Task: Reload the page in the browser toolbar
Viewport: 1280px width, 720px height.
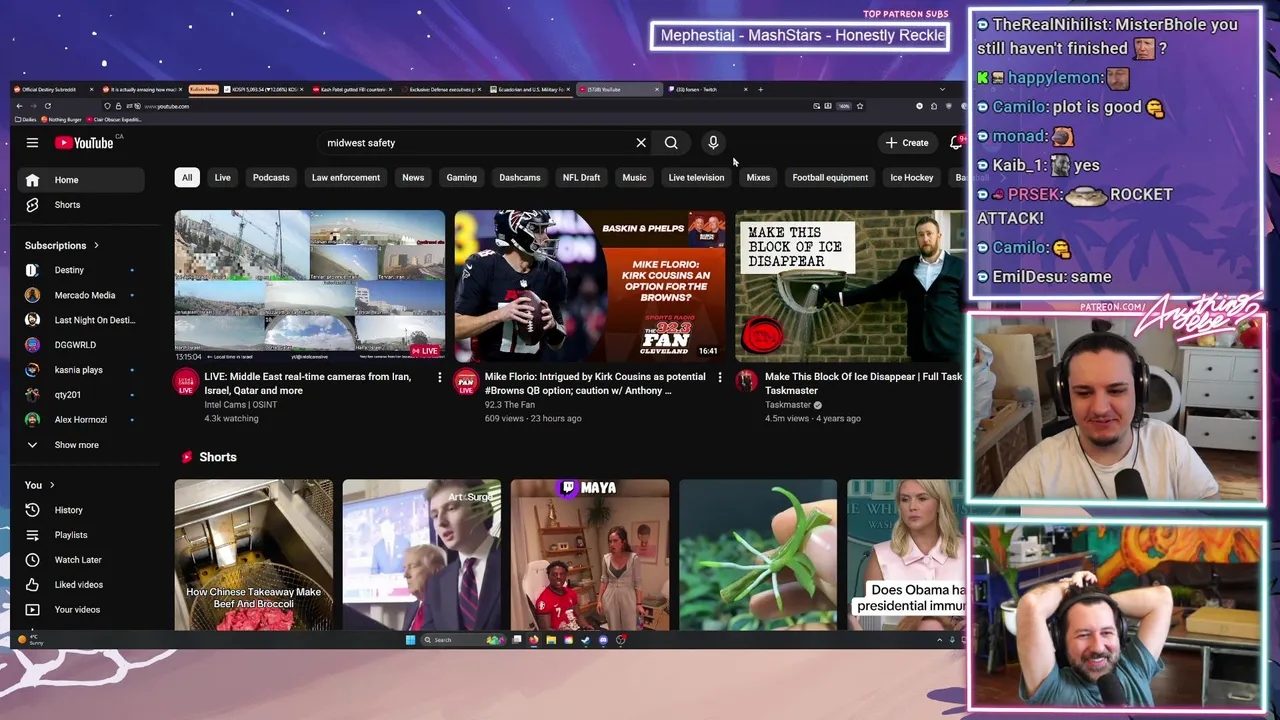Action: coord(48,106)
